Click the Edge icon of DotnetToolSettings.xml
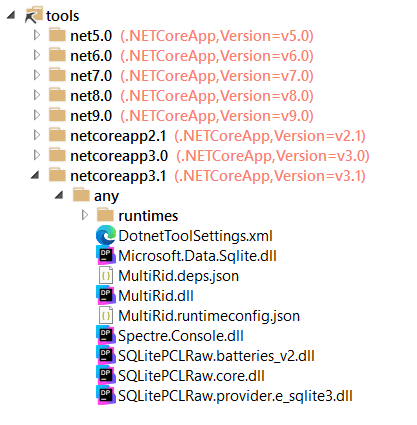 click(106, 235)
